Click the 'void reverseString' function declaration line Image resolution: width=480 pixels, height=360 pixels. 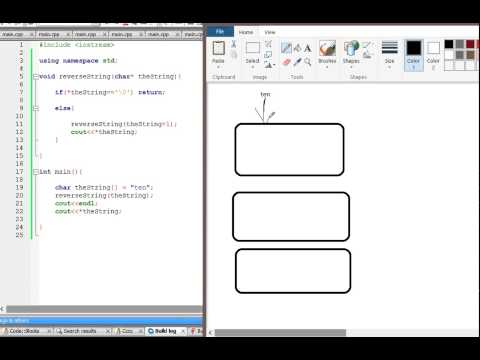tap(110, 77)
